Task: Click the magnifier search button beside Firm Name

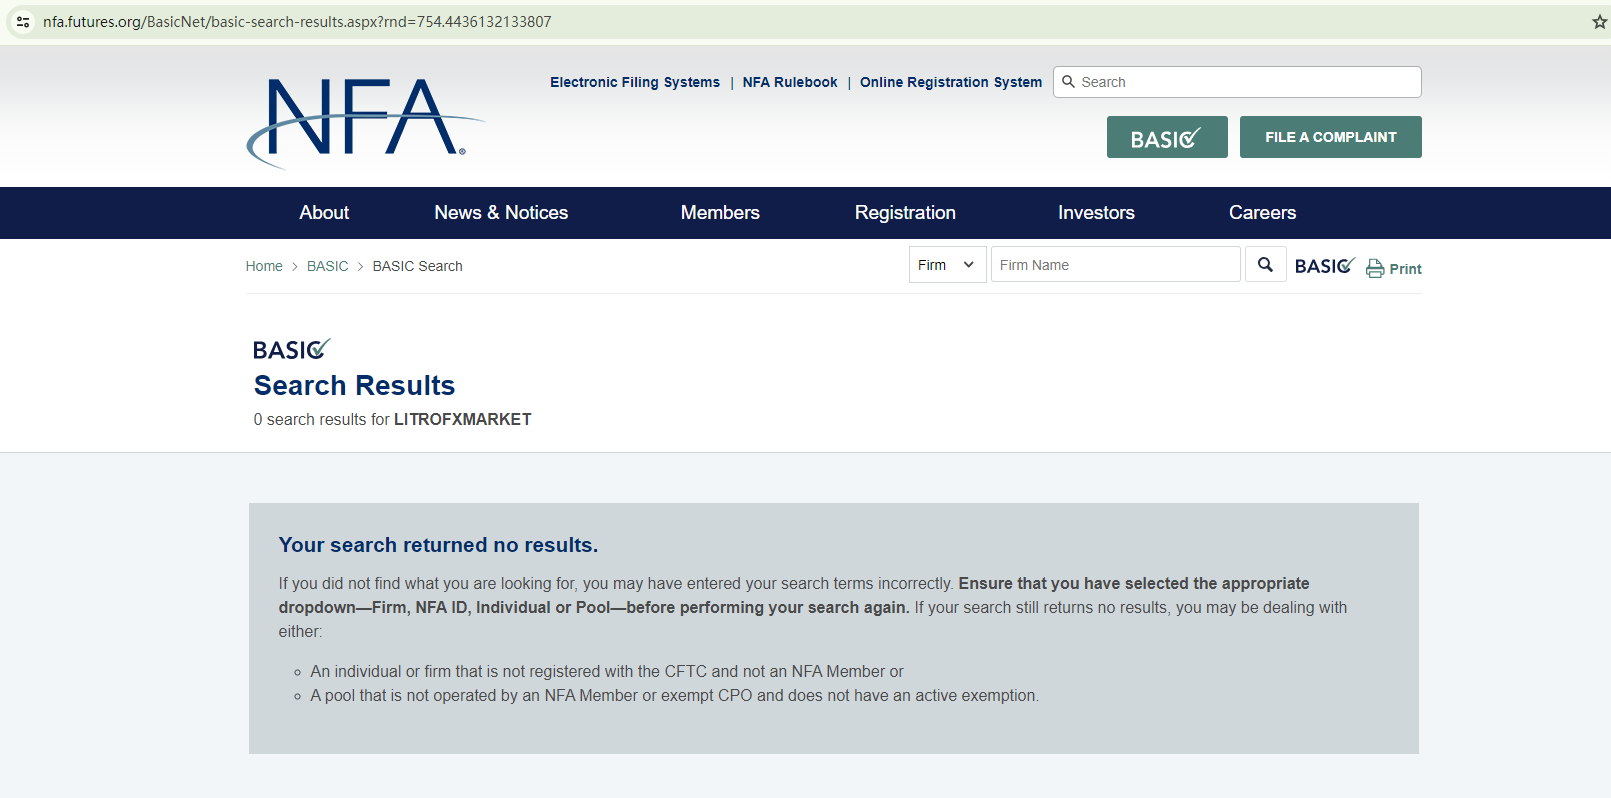Action: click(x=1265, y=265)
